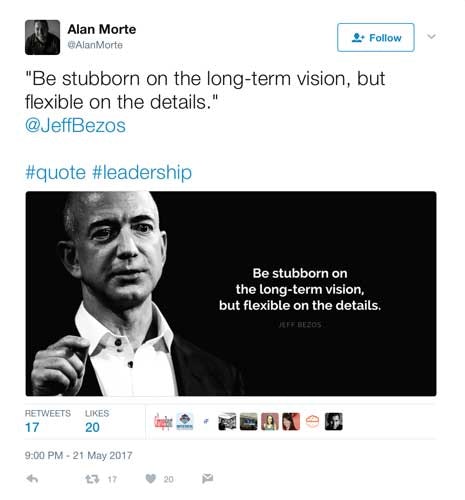Expand the tweet options chevron

pyautogui.click(x=432, y=36)
